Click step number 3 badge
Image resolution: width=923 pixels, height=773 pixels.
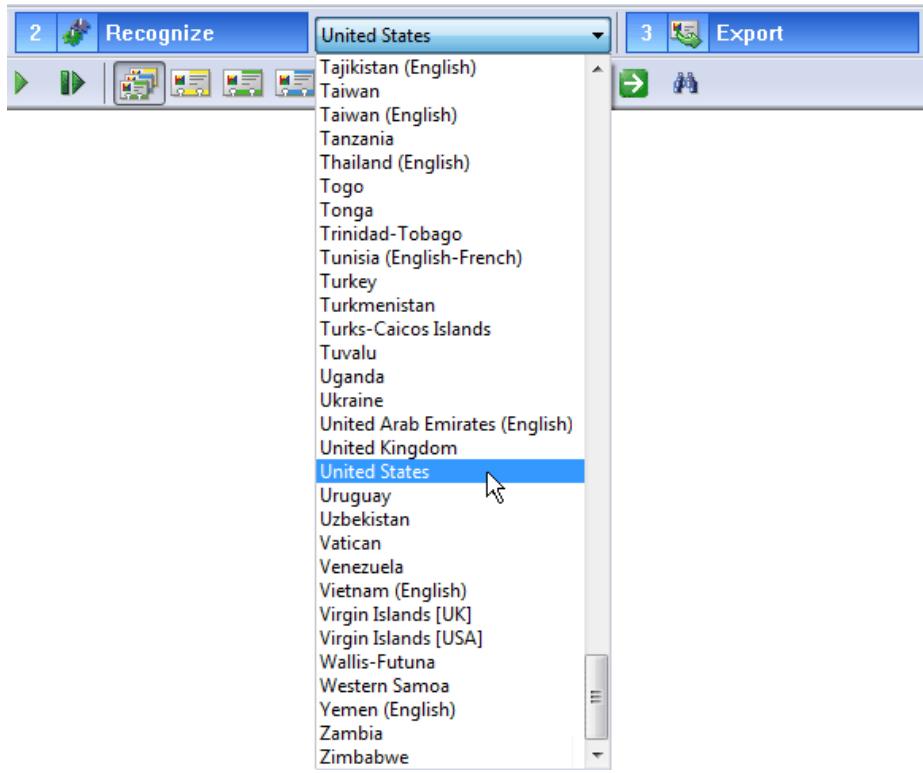pyautogui.click(x=646, y=33)
